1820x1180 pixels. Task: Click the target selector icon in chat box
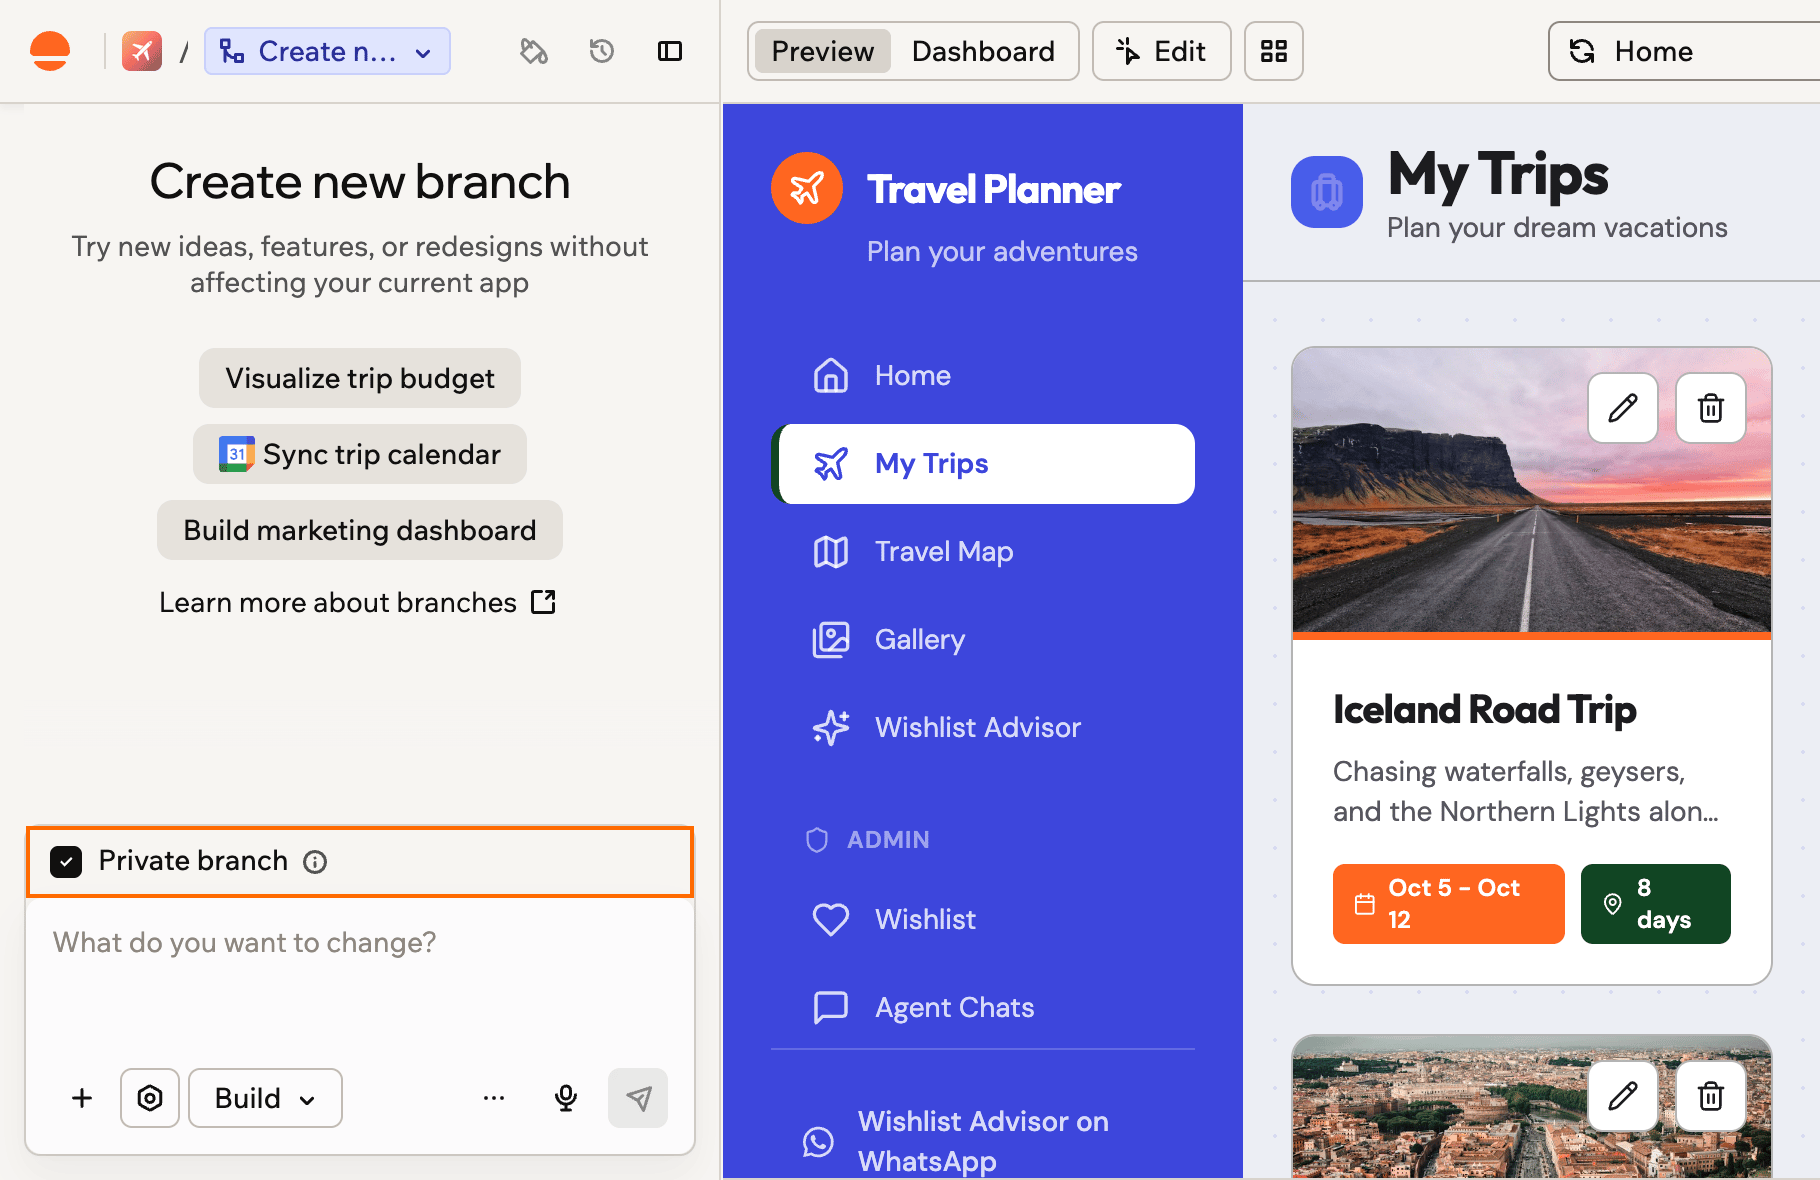(150, 1098)
